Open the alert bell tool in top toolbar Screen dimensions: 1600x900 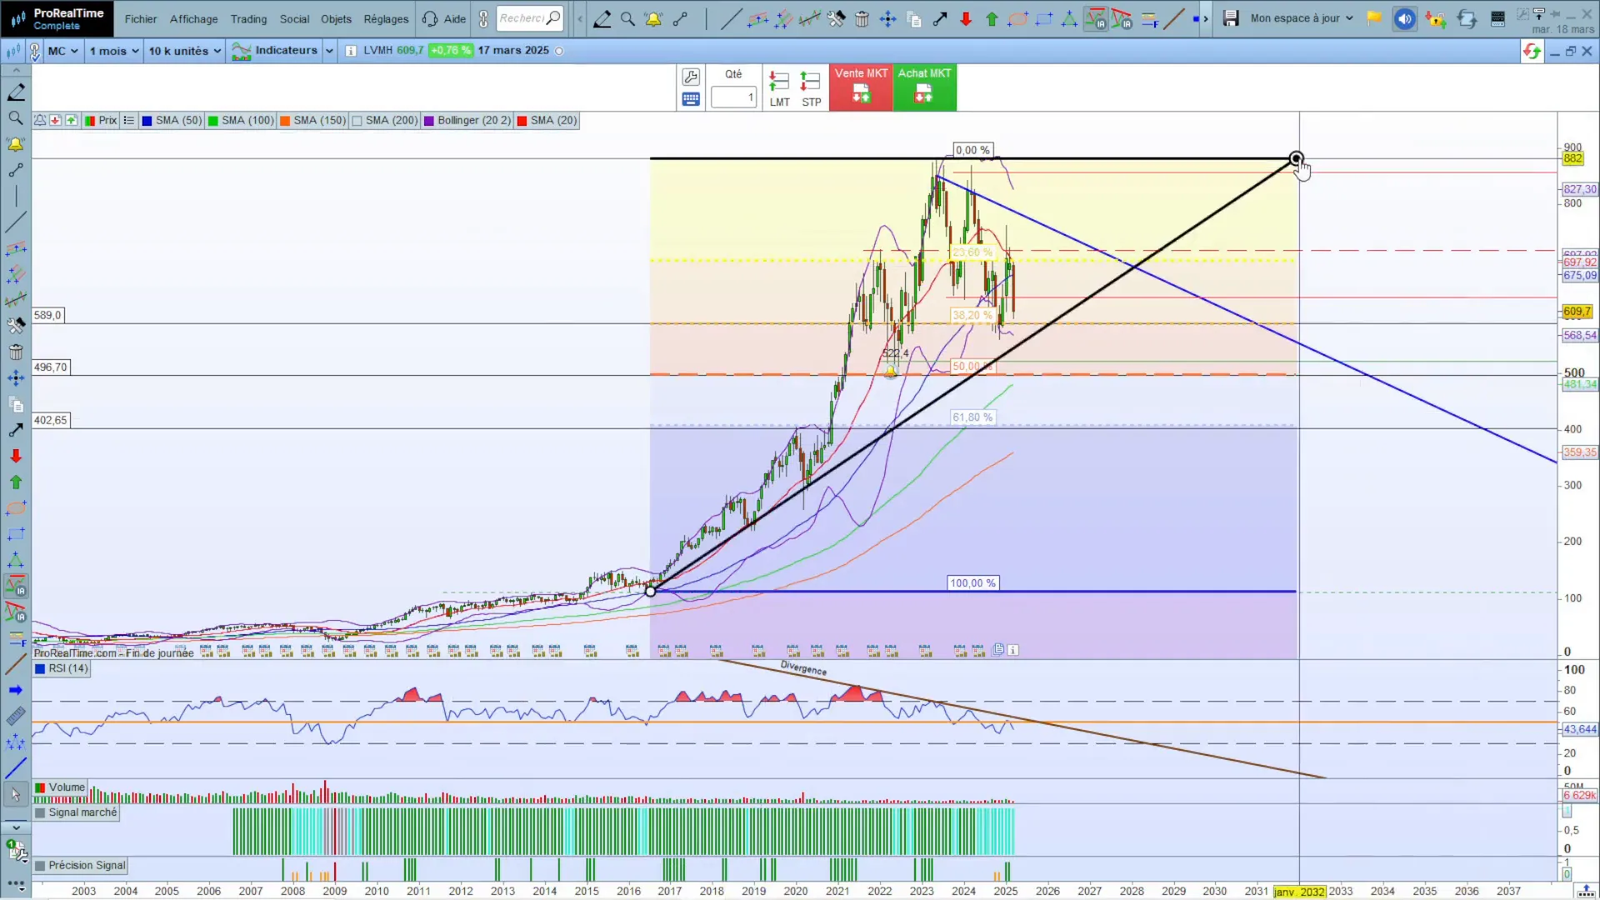click(x=654, y=18)
